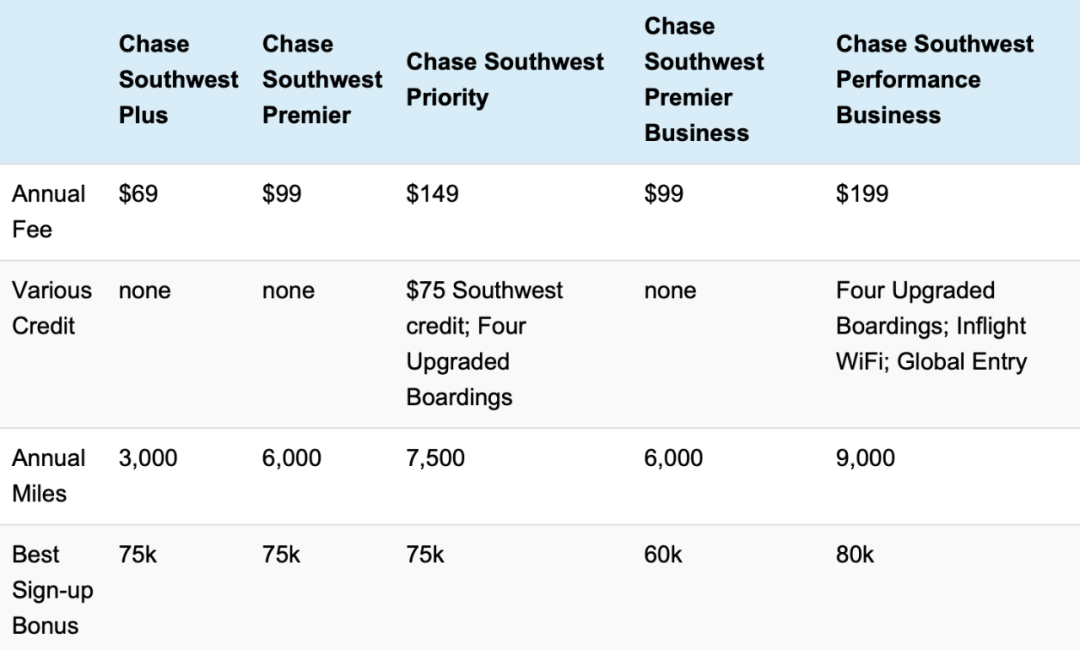1080x650 pixels.
Task: Click the $69 annual fee cell
Action: click(x=138, y=193)
